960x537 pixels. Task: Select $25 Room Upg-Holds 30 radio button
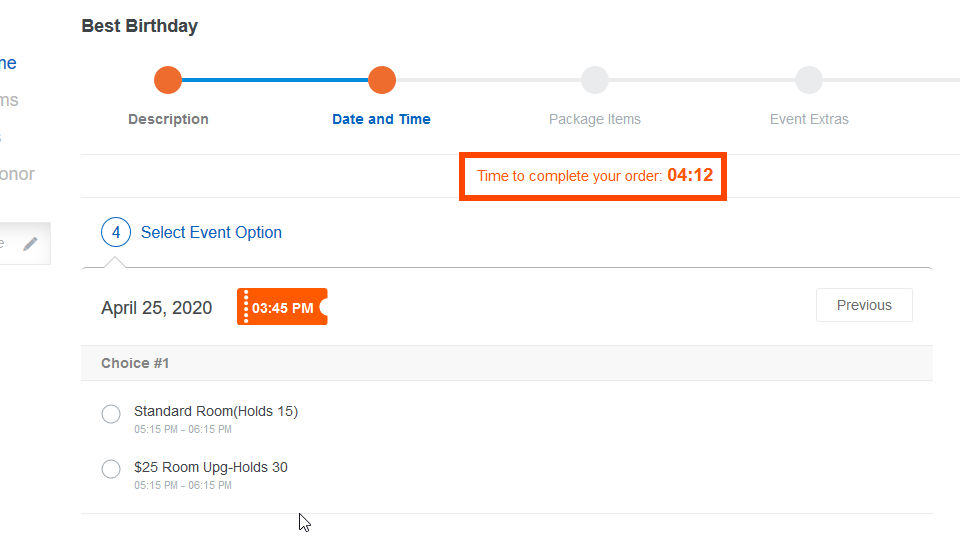tap(111, 469)
